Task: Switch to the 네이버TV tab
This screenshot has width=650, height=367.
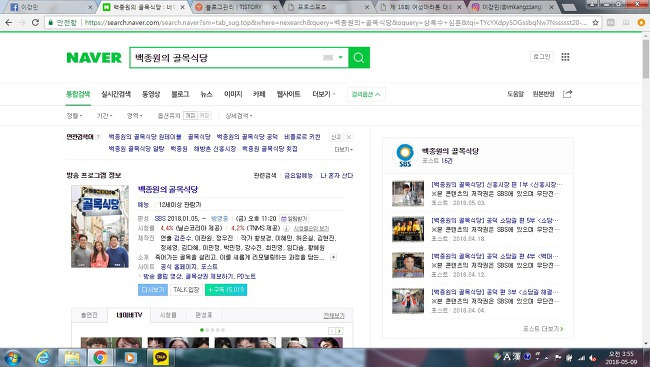Action: 129,315
